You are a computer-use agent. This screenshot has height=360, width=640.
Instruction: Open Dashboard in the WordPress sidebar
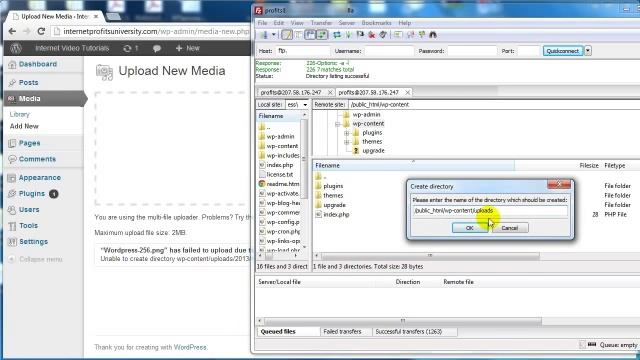38,64
